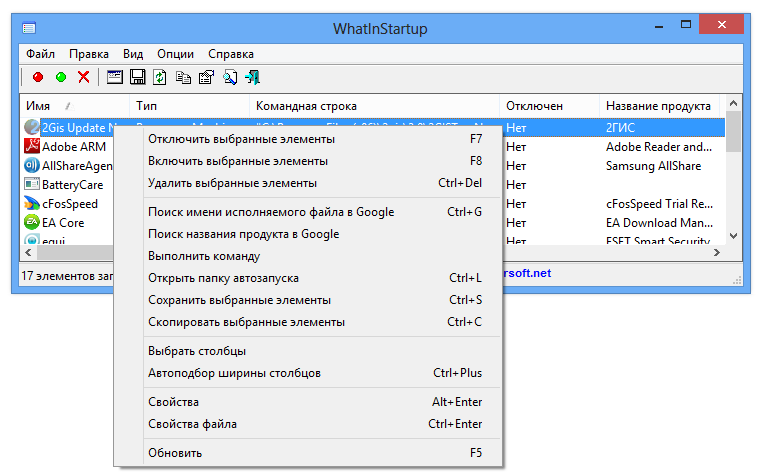Click the BatteryCare row icon
768x474 pixels.
pyautogui.click(x=32, y=184)
